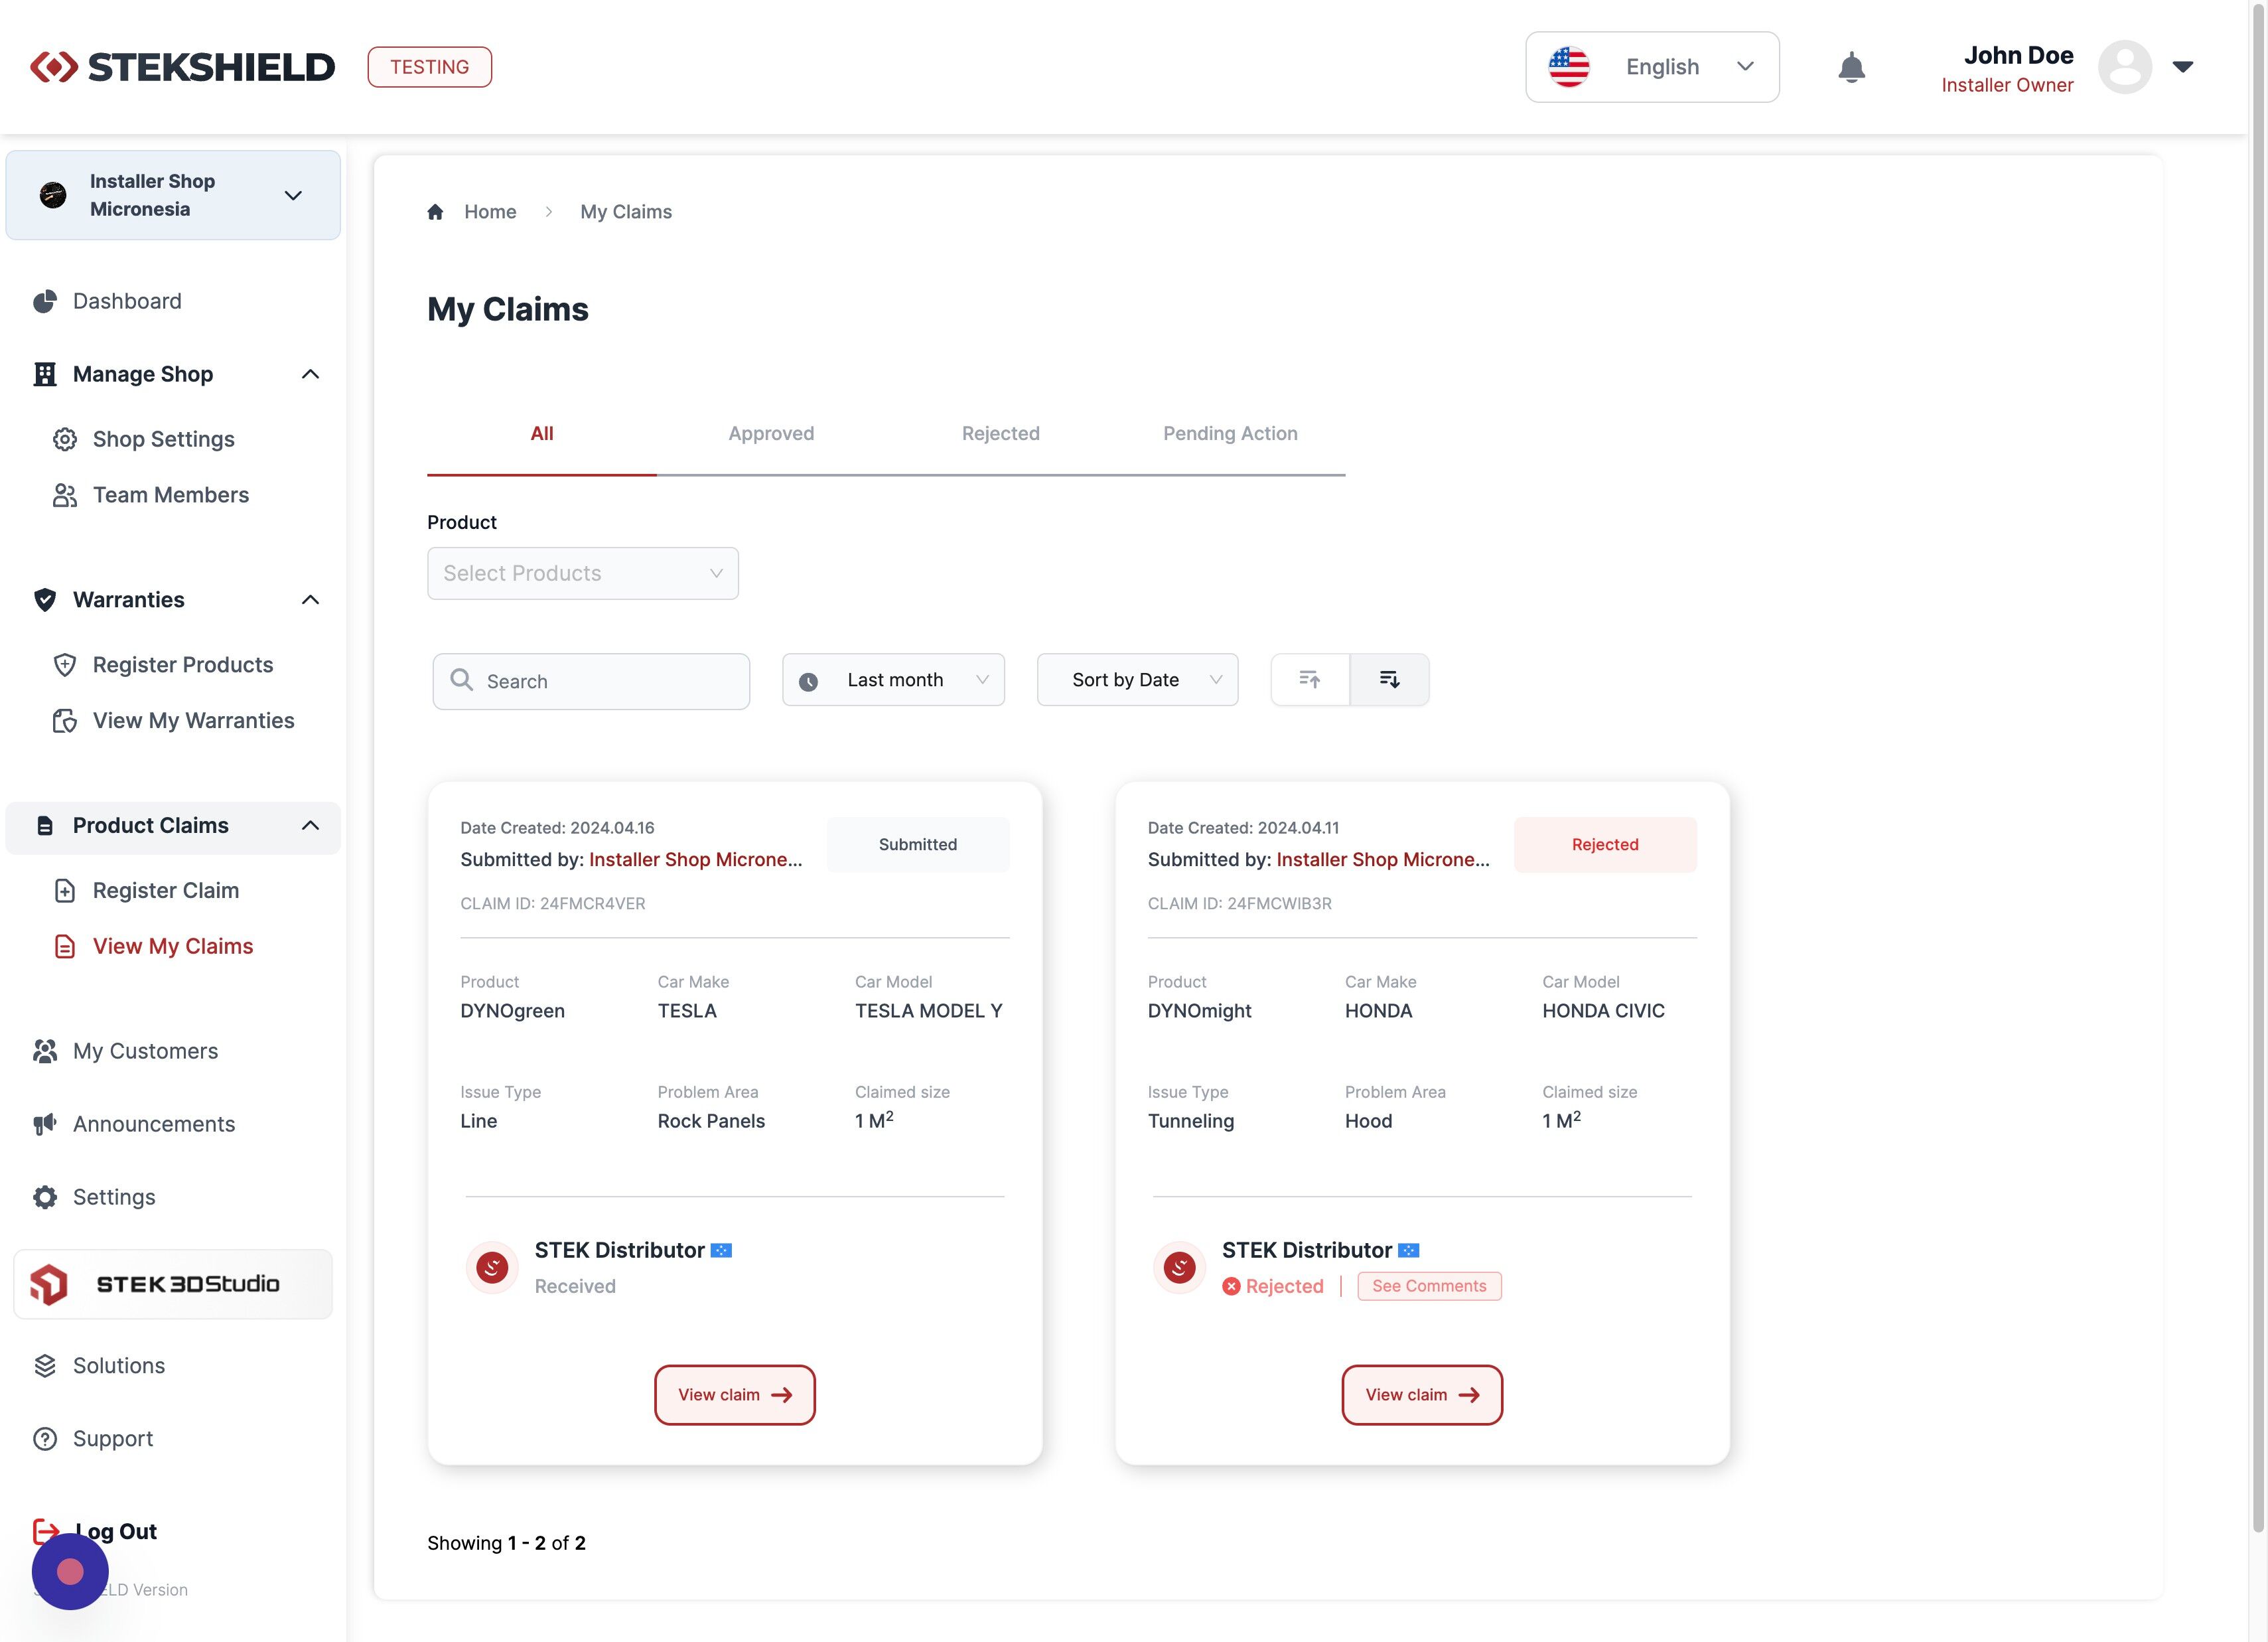The height and width of the screenshot is (1642, 2268).
Task: Click the CLAIM ID: 24FMCR4VER text
Action: [x=553, y=904]
